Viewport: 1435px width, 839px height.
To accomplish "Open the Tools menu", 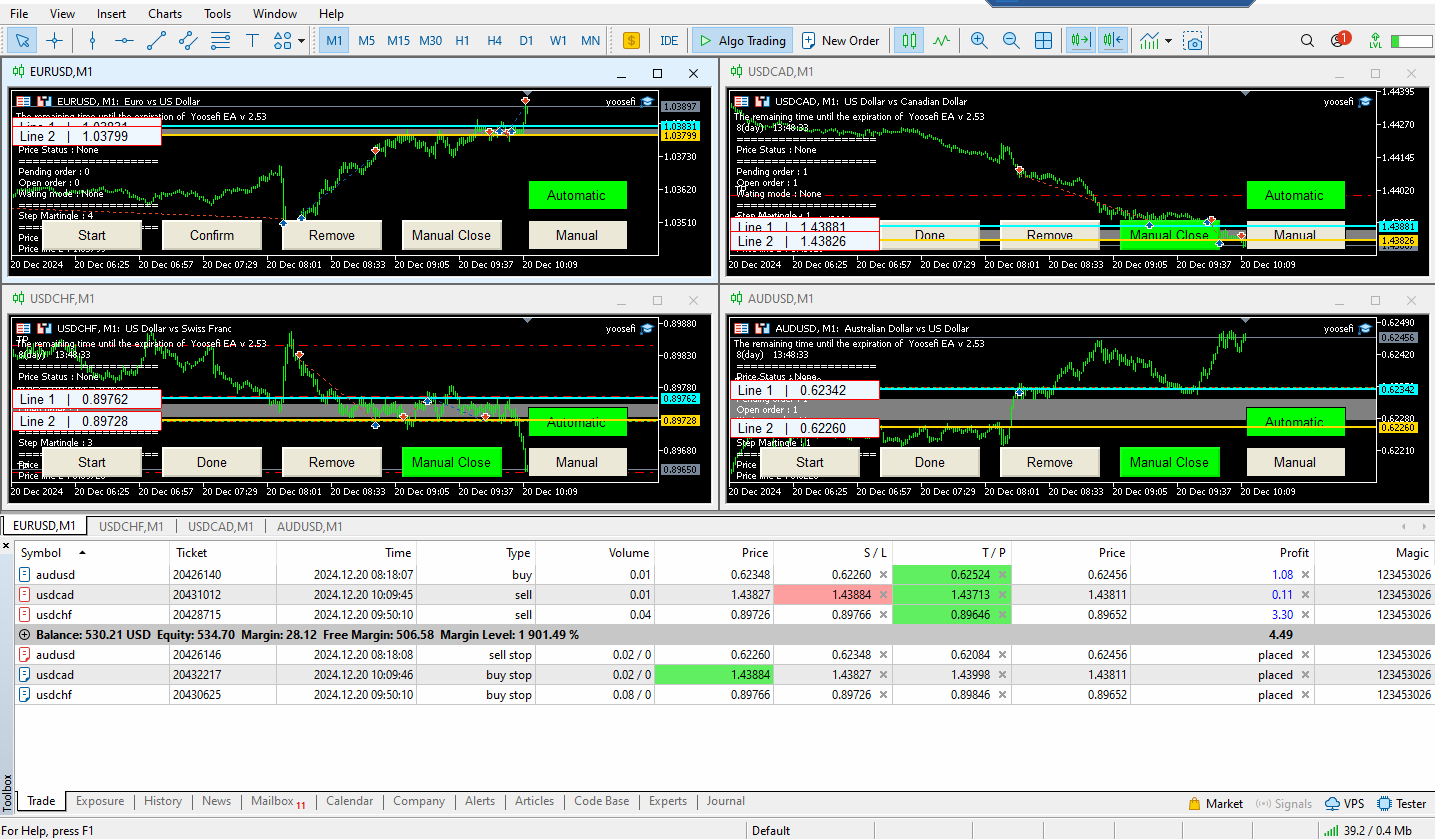I will (217, 14).
